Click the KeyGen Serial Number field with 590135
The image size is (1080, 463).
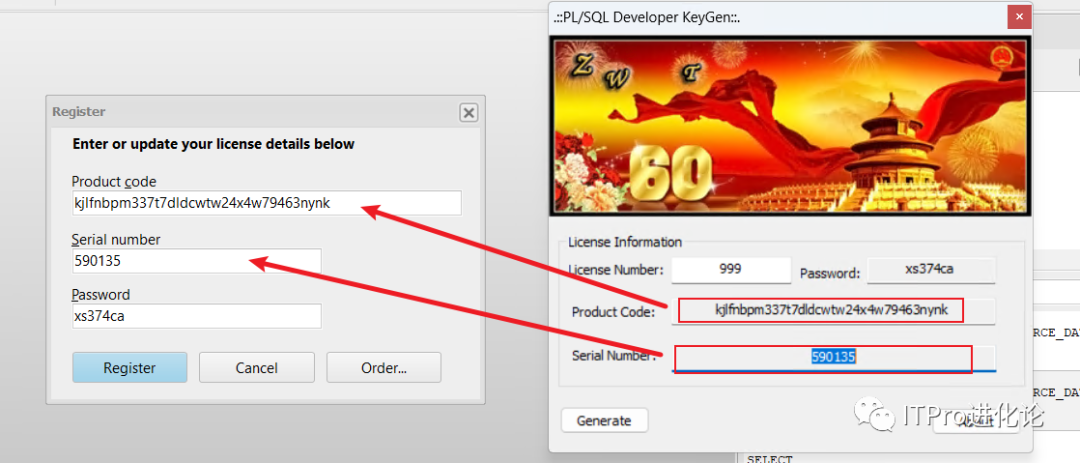[x=834, y=358]
